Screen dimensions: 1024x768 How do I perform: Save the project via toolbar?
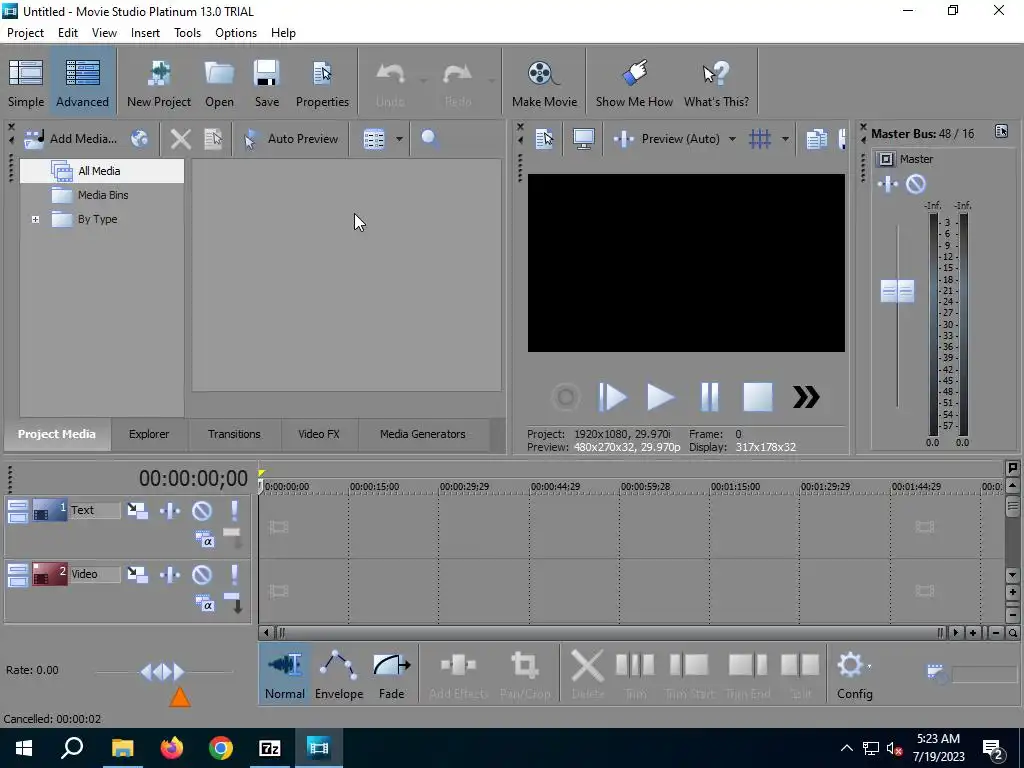pos(266,83)
